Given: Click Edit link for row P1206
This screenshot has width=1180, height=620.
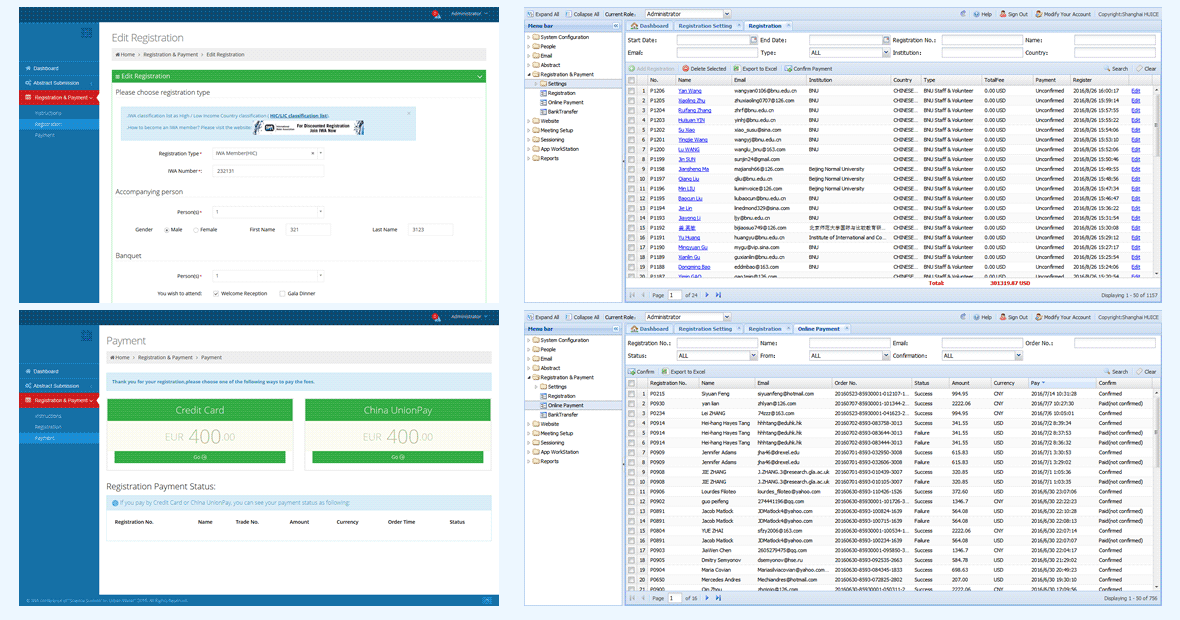Looking at the screenshot, I should 1136,90.
